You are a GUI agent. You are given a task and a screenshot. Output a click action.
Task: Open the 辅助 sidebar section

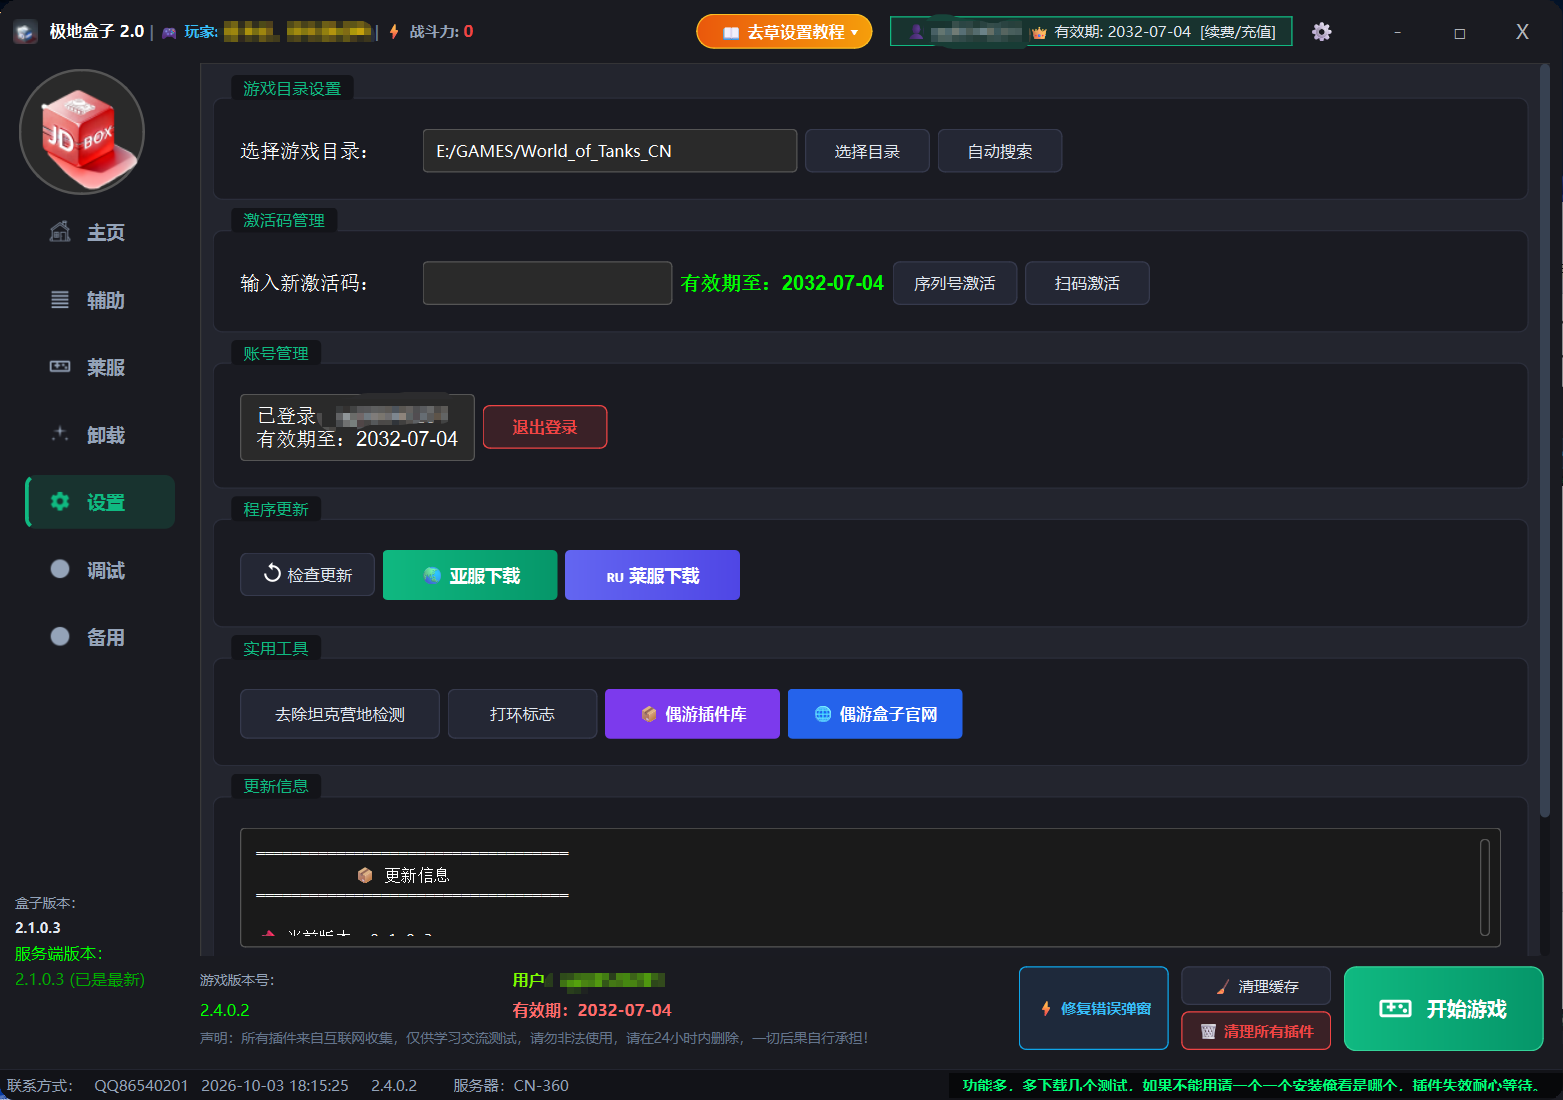pos(100,300)
